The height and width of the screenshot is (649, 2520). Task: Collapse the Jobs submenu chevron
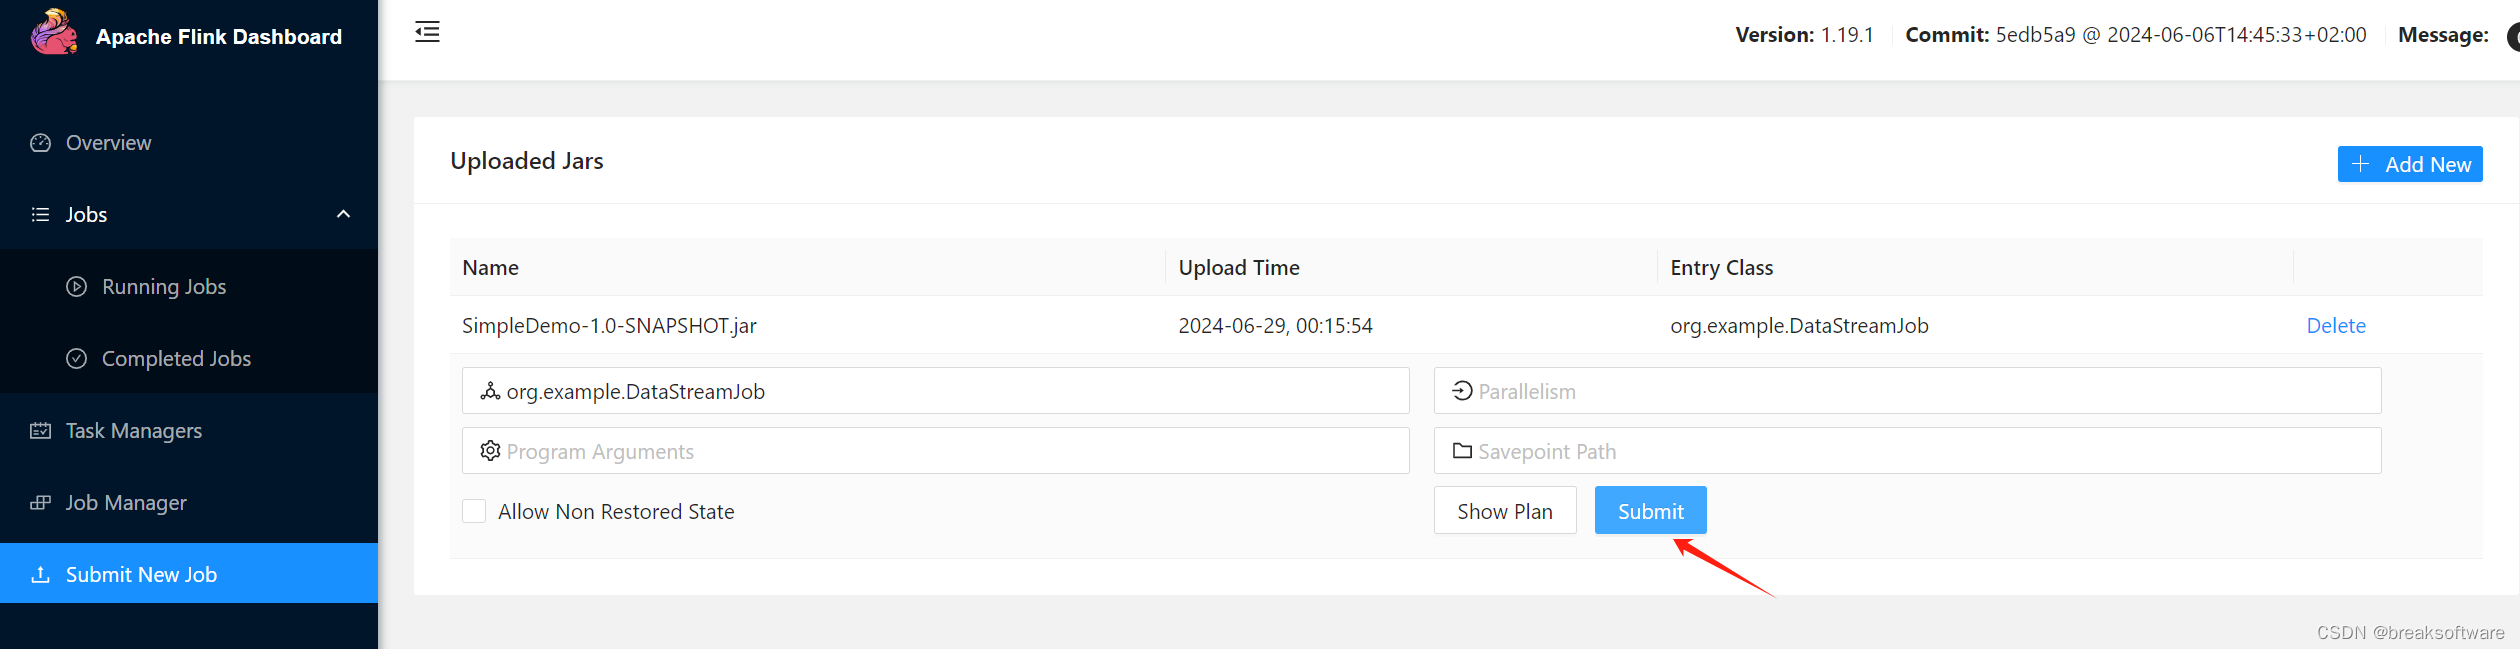point(343,214)
